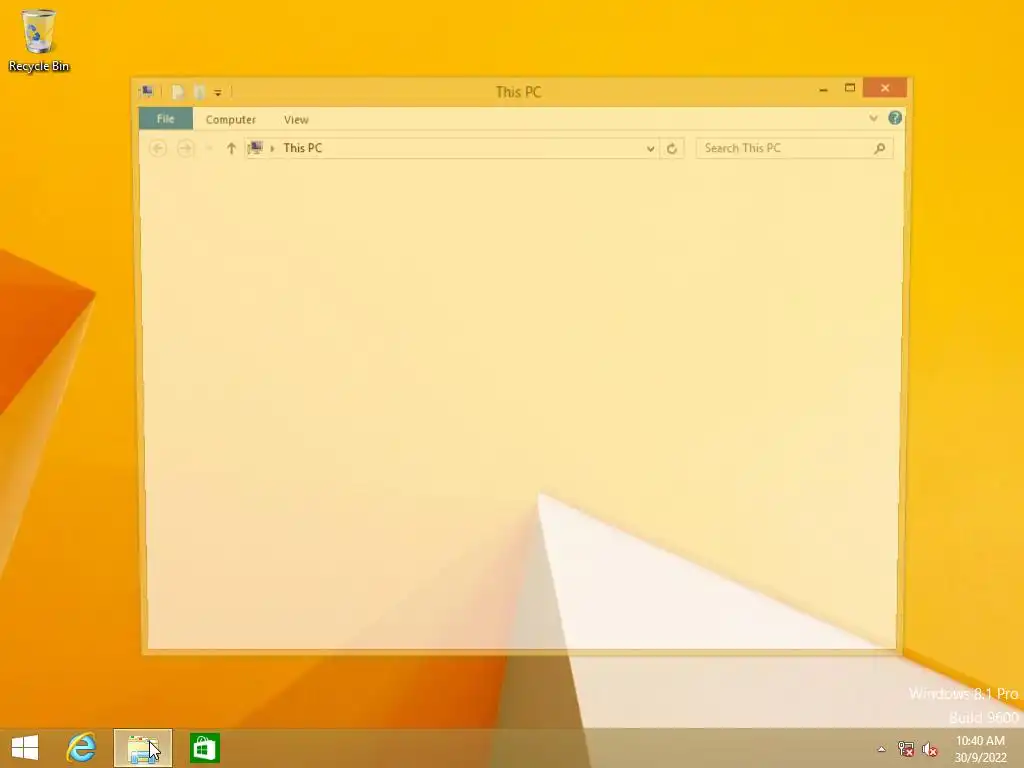The width and height of the screenshot is (1024, 768).
Task: Expand the breadcrumb arrow before This PC
Action: click(x=272, y=148)
